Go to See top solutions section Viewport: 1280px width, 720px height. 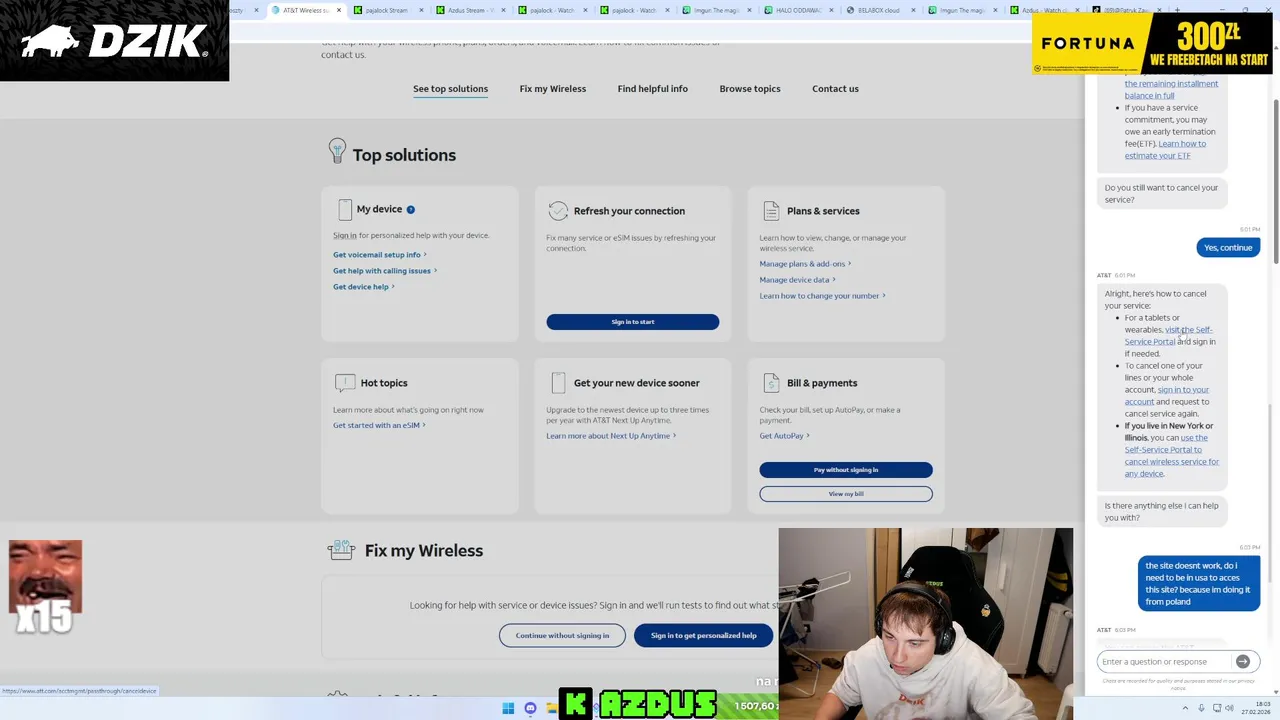click(450, 89)
